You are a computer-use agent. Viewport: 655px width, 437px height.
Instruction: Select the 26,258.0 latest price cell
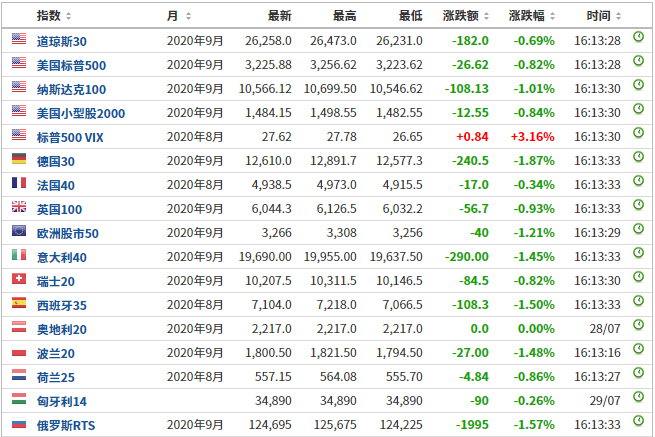(x=268, y=41)
